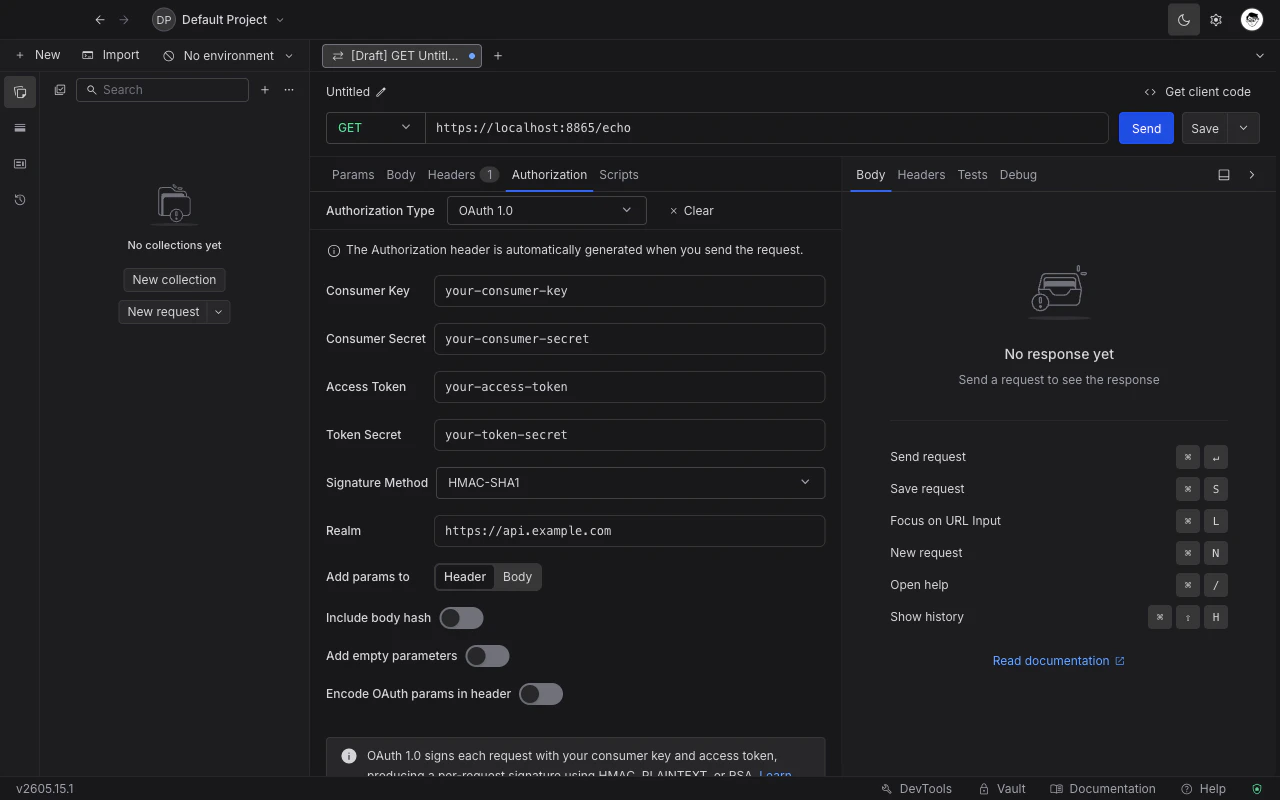Open Authorization Type OAuth 1.0 dropdown
Viewport: 1280px width, 800px height.
[x=546, y=211]
